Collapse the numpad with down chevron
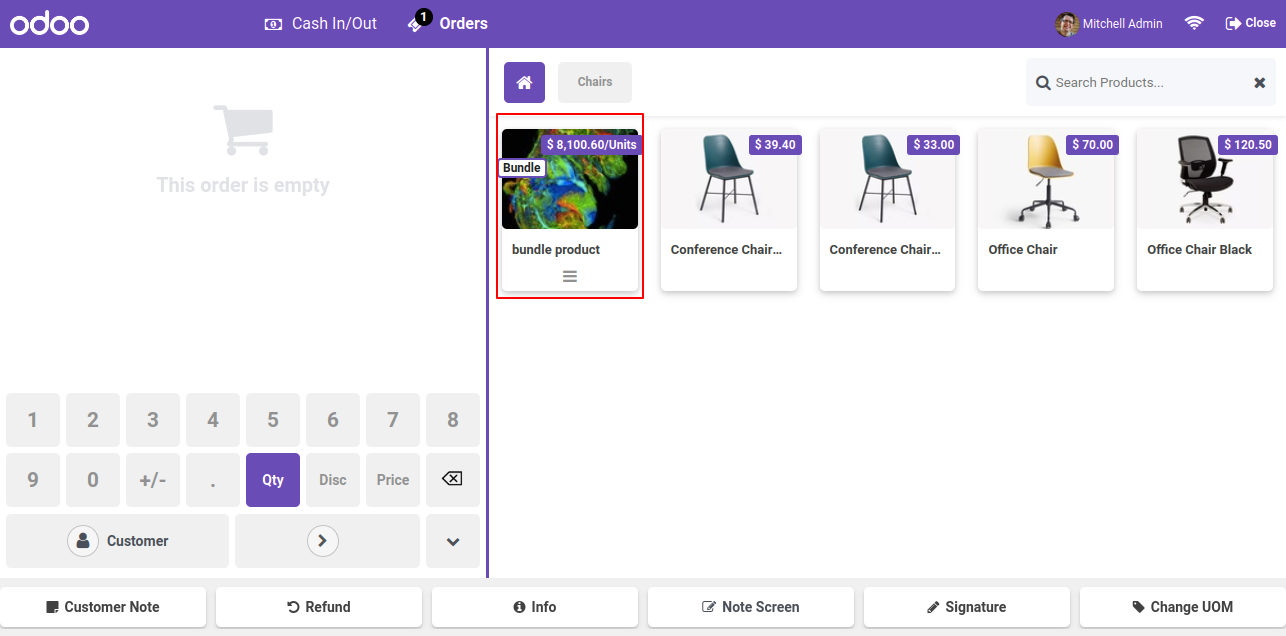 pos(453,541)
